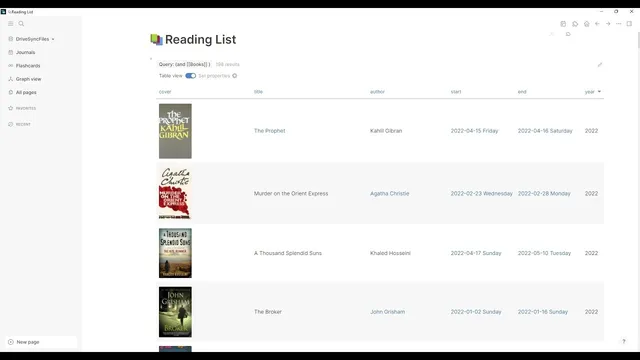
Task: Expand the Recent section
Action: point(23,124)
